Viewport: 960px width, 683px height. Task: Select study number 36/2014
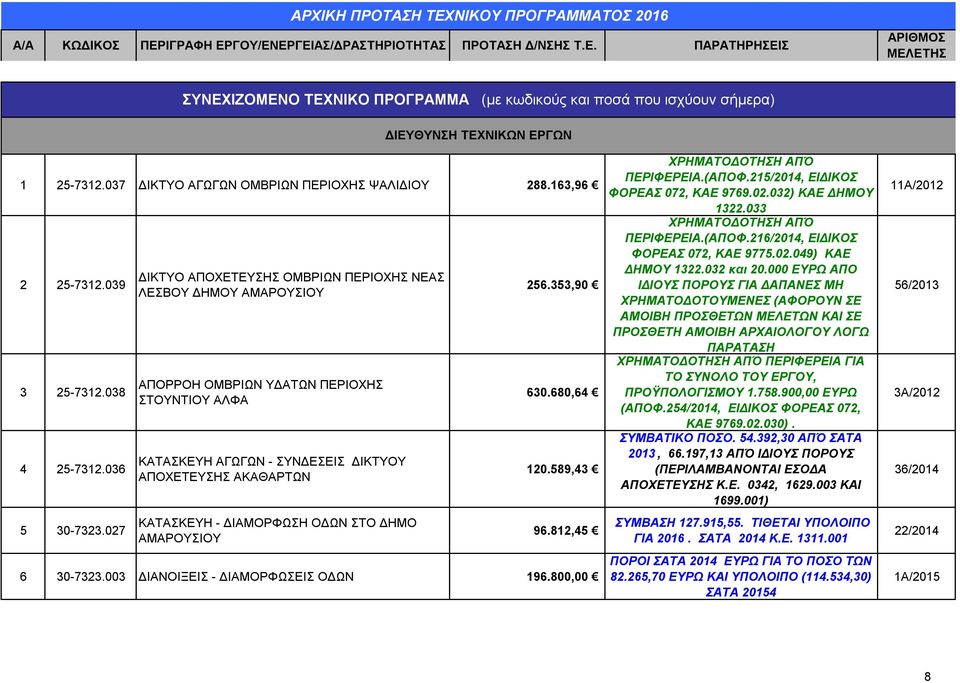[917, 469]
